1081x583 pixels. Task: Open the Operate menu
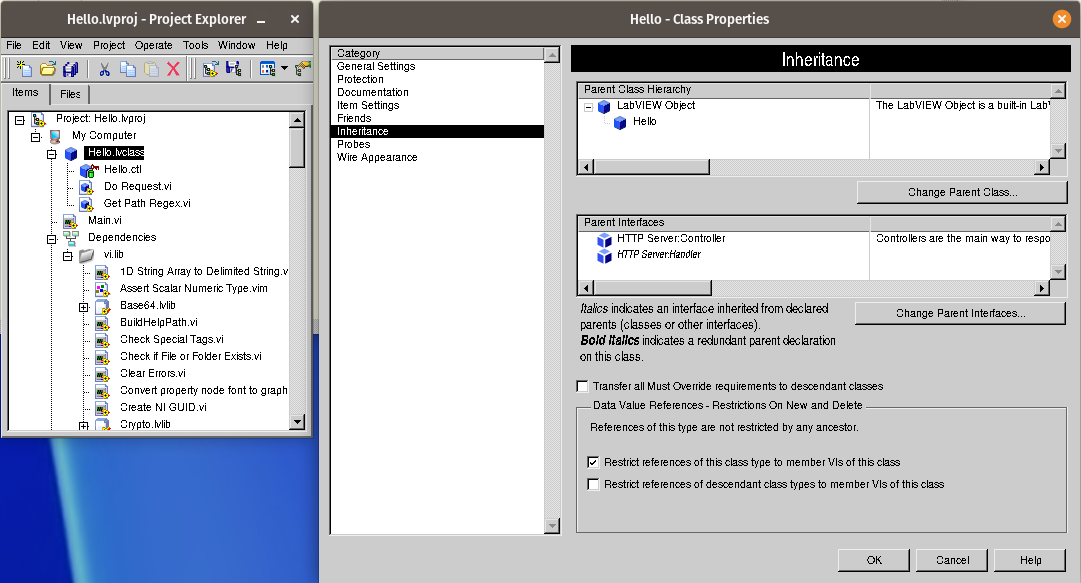[x=153, y=45]
